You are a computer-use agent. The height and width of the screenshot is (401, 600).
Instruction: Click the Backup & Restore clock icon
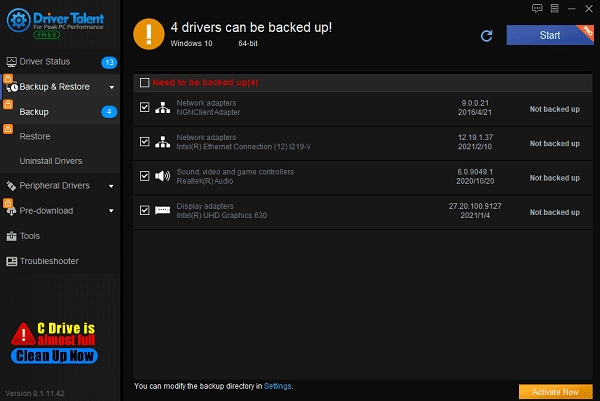coord(12,87)
